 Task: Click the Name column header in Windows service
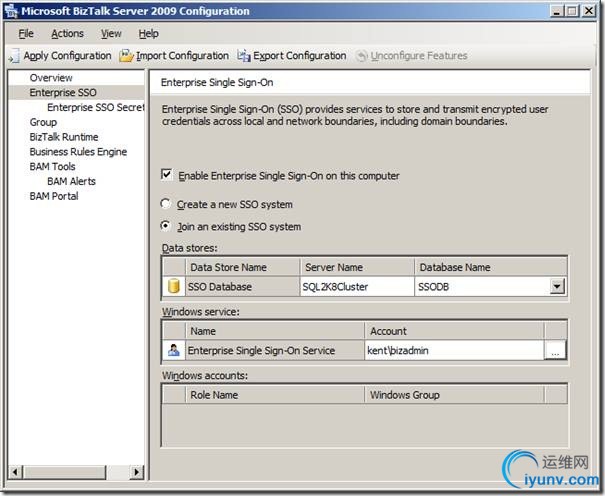pyautogui.click(x=274, y=331)
